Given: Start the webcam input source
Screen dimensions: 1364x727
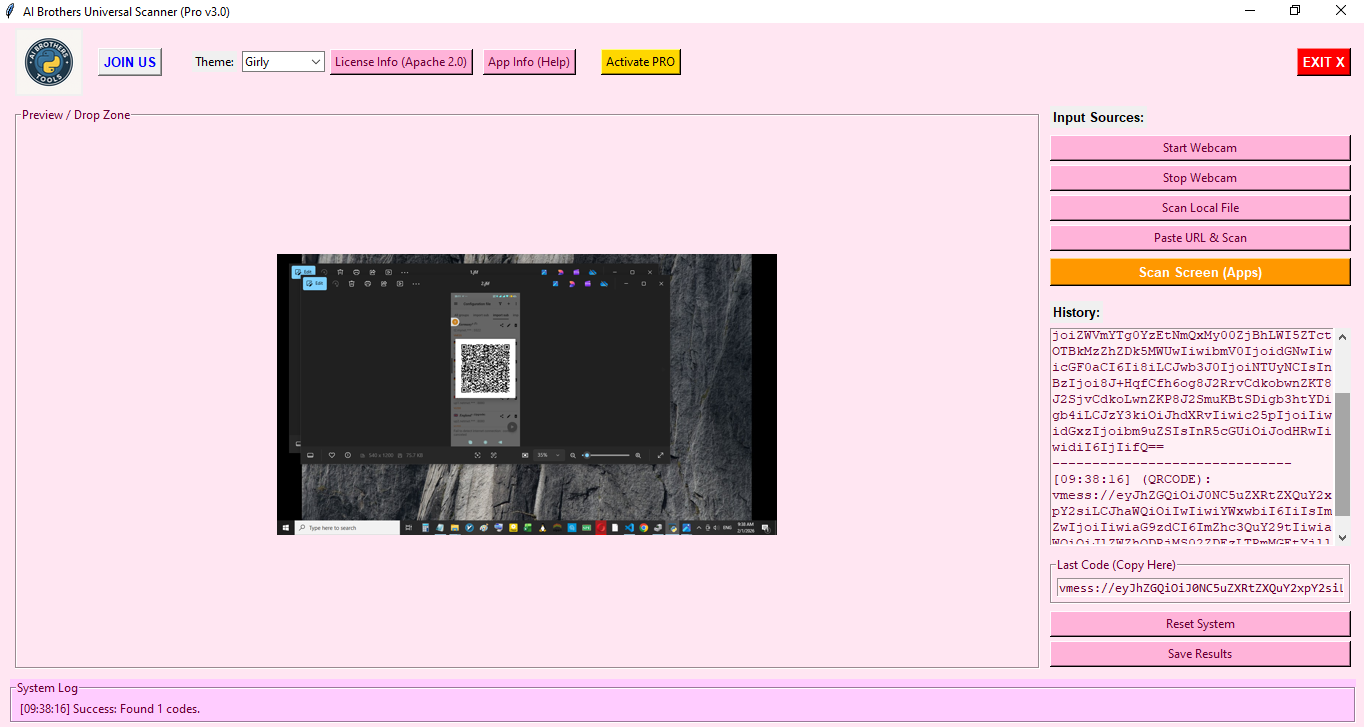Looking at the screenshot, I should (x=1200, y=148).
